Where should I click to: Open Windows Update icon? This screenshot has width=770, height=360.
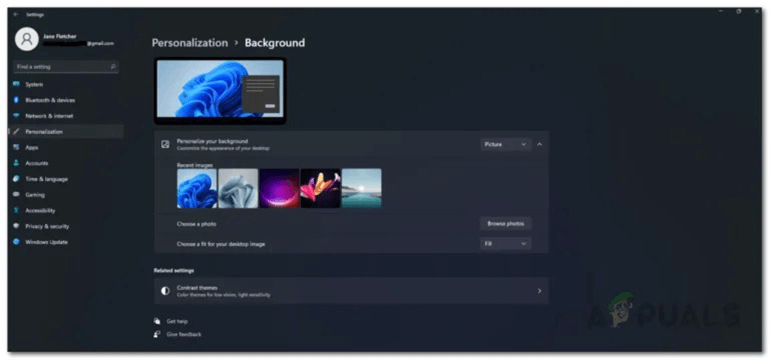(16, 242)
